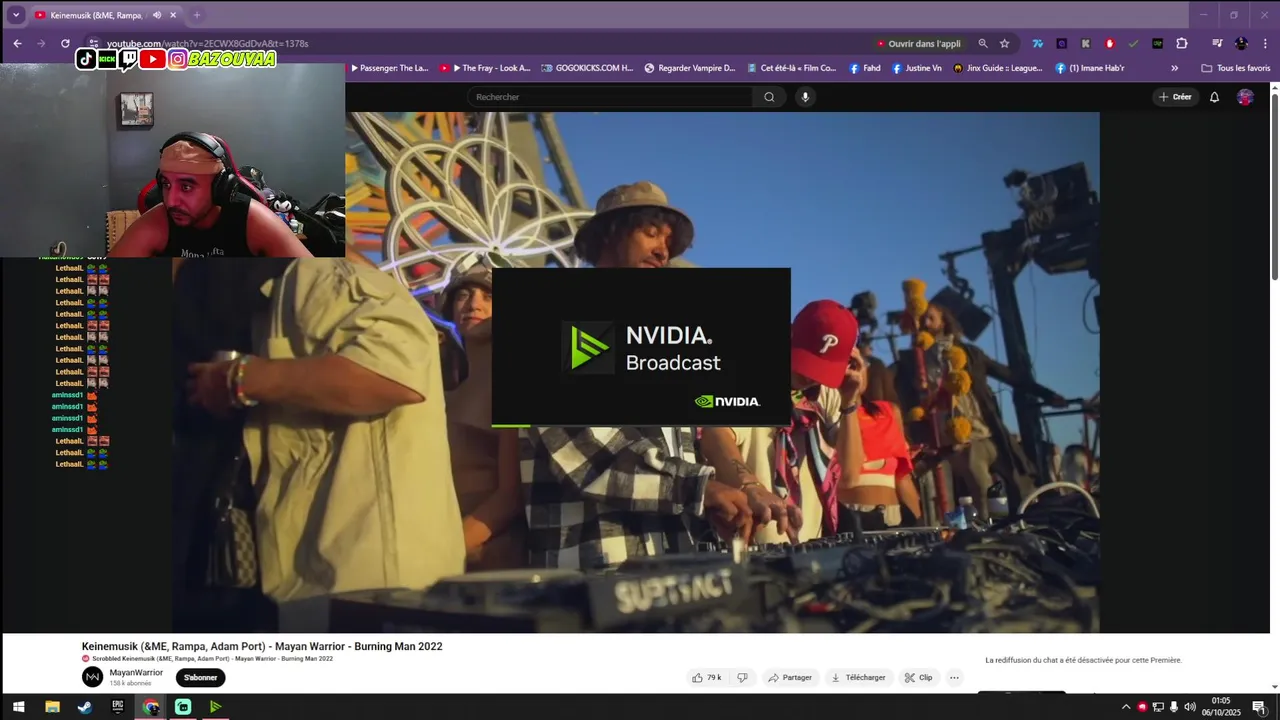Click the Scrobbled Keinemusik track link
The width and height of the screenshot is (1280, 720).
coord(212,658)
